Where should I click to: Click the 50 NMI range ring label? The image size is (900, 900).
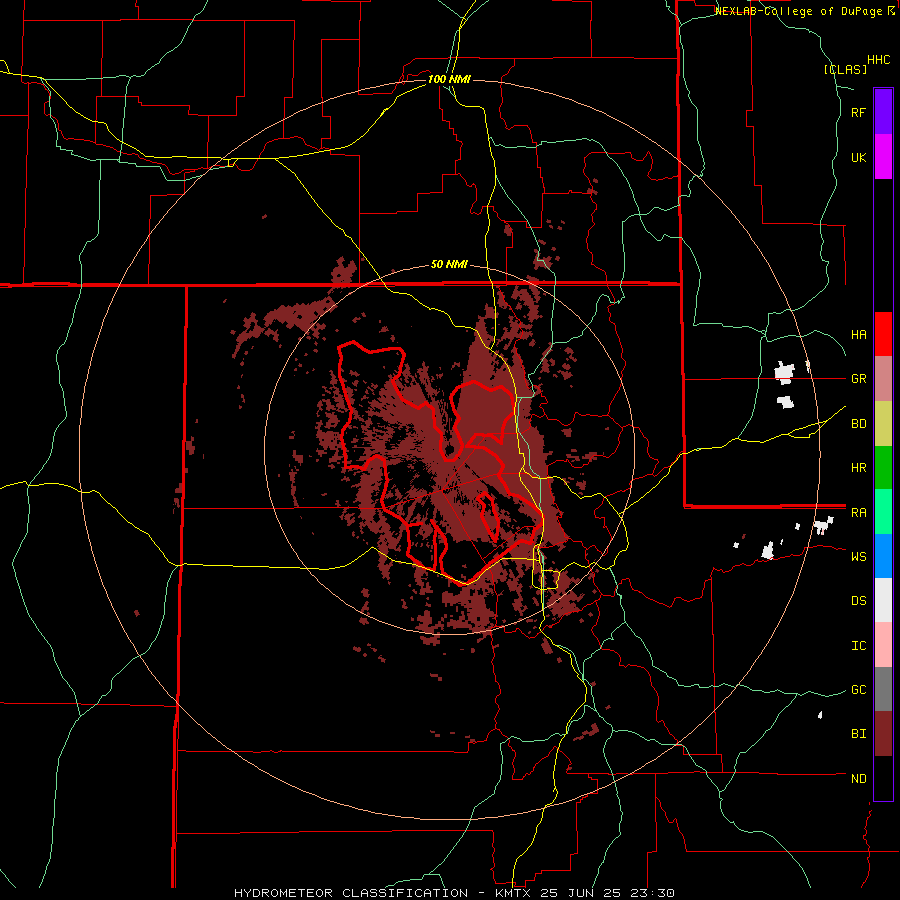[449, 265]
